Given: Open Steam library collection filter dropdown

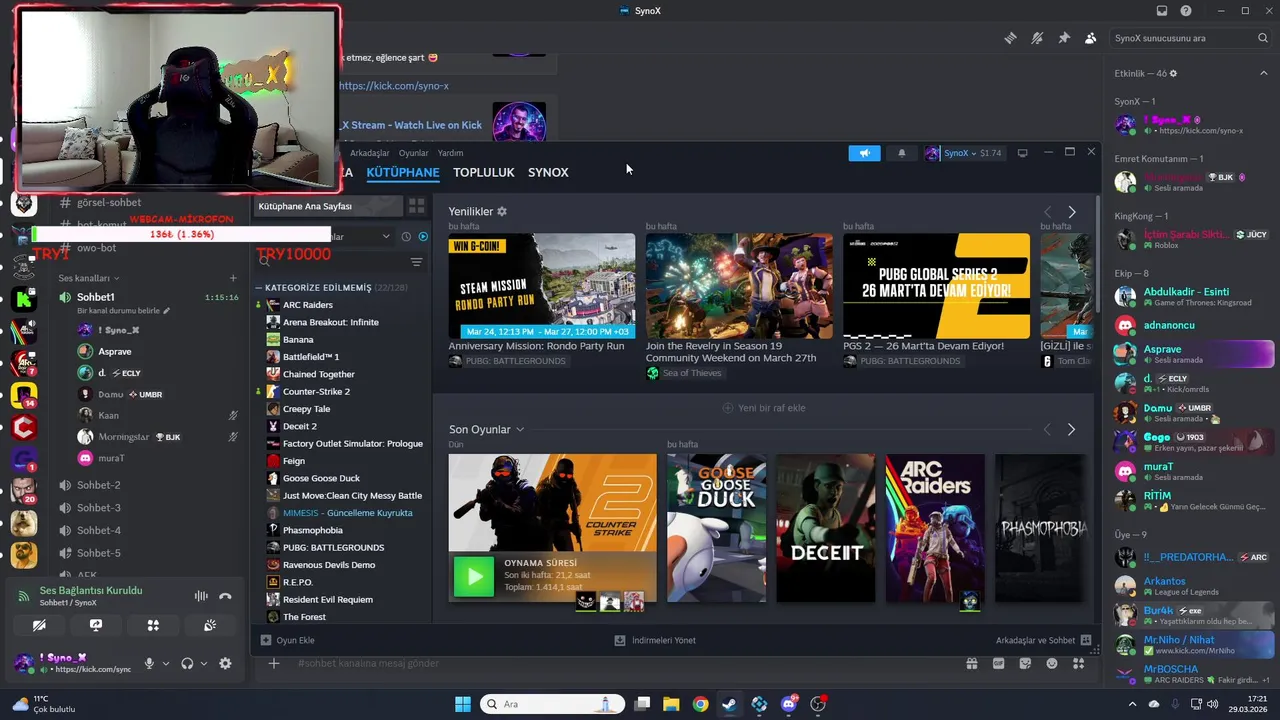Looking at the screenshot, I should point(386,236).
